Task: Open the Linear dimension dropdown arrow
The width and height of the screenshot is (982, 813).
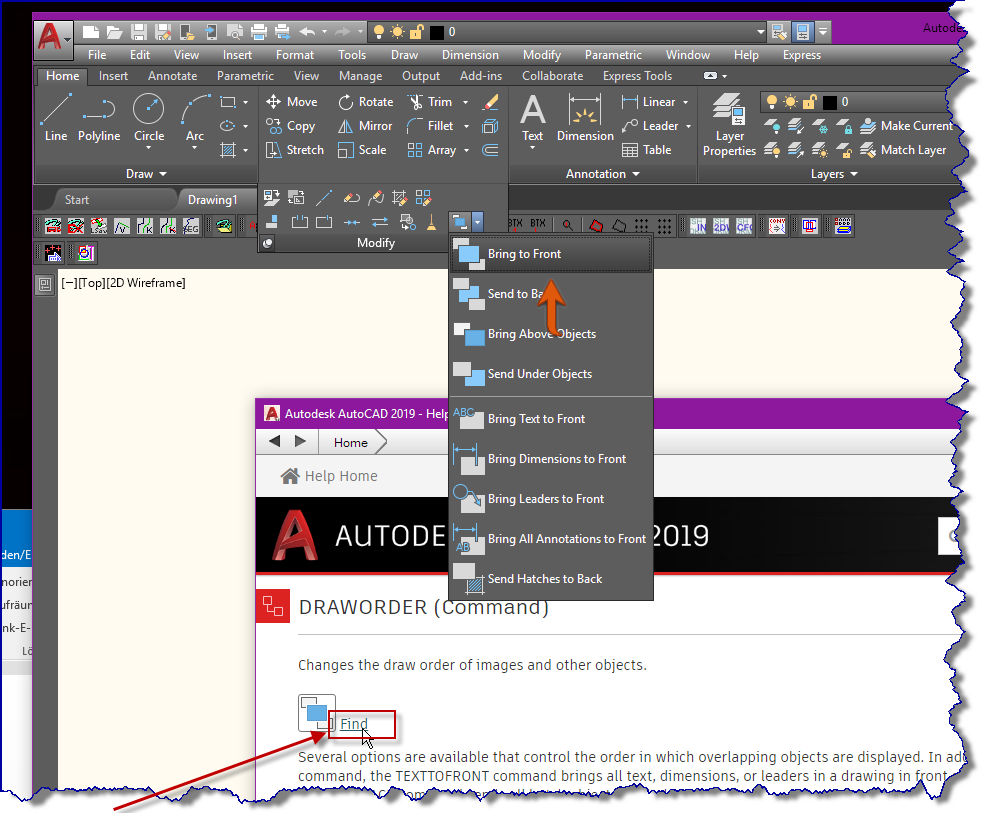Action: click(x=686, y=102)
